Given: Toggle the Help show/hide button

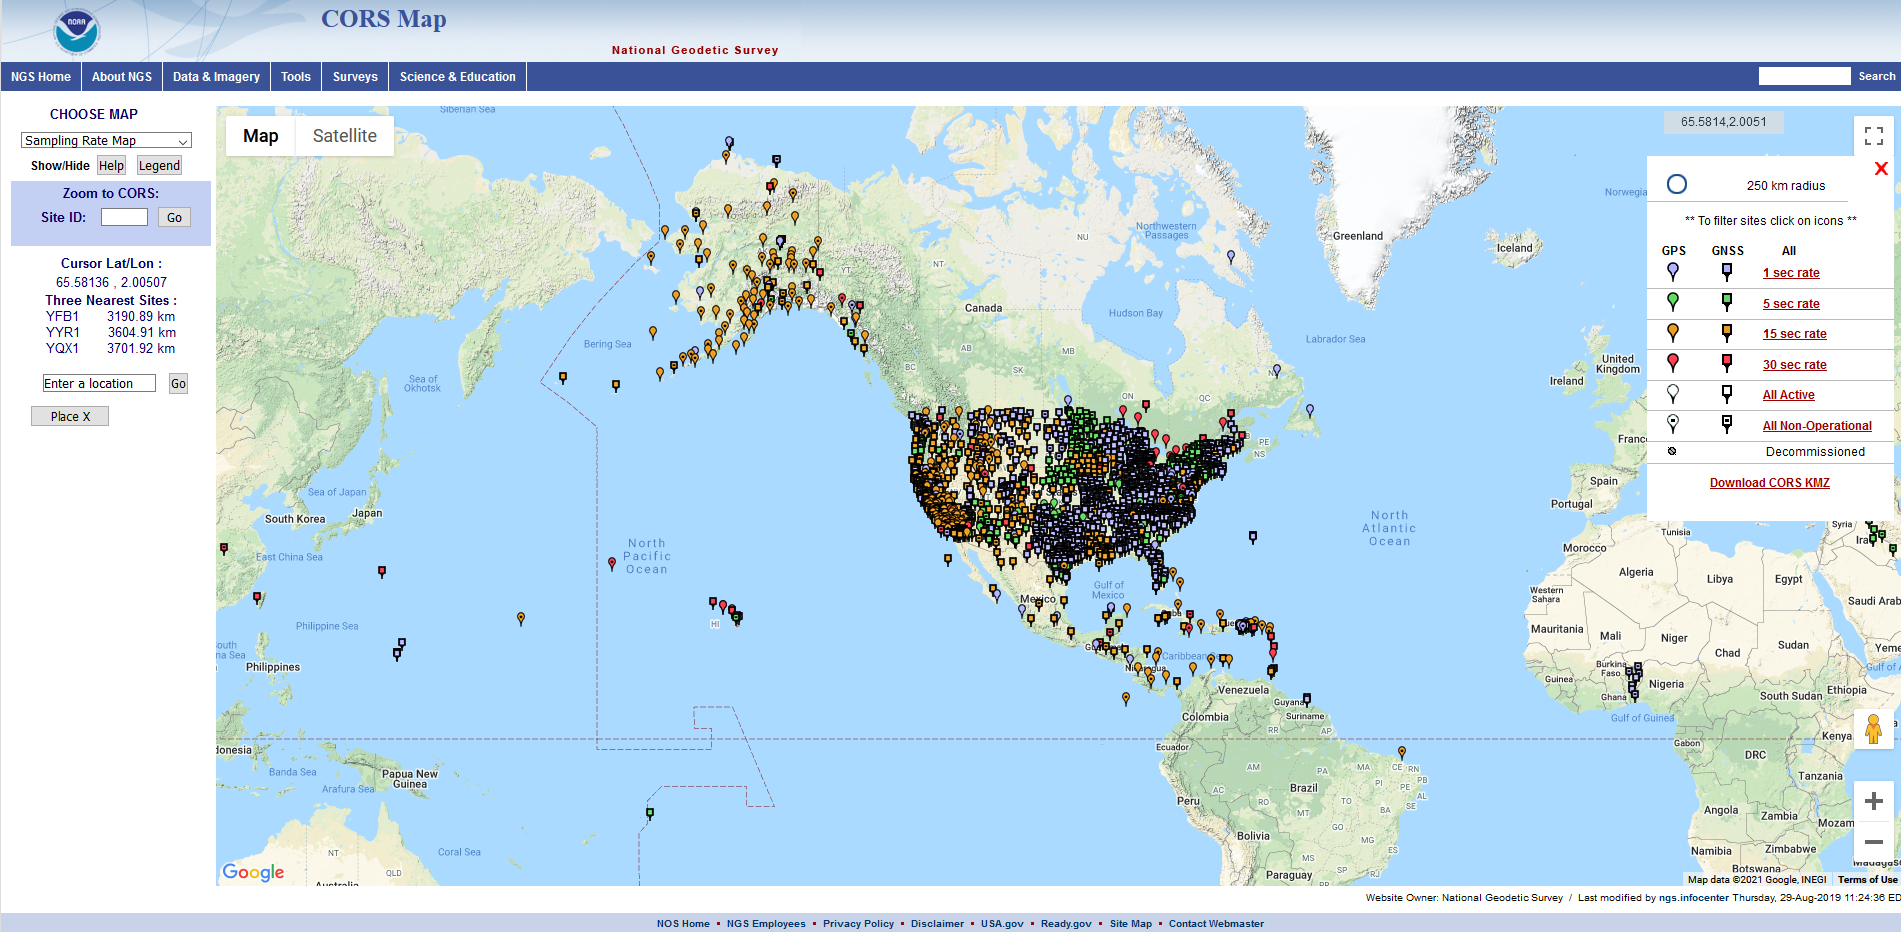Looking at the screenshot, I should point(111,166).
